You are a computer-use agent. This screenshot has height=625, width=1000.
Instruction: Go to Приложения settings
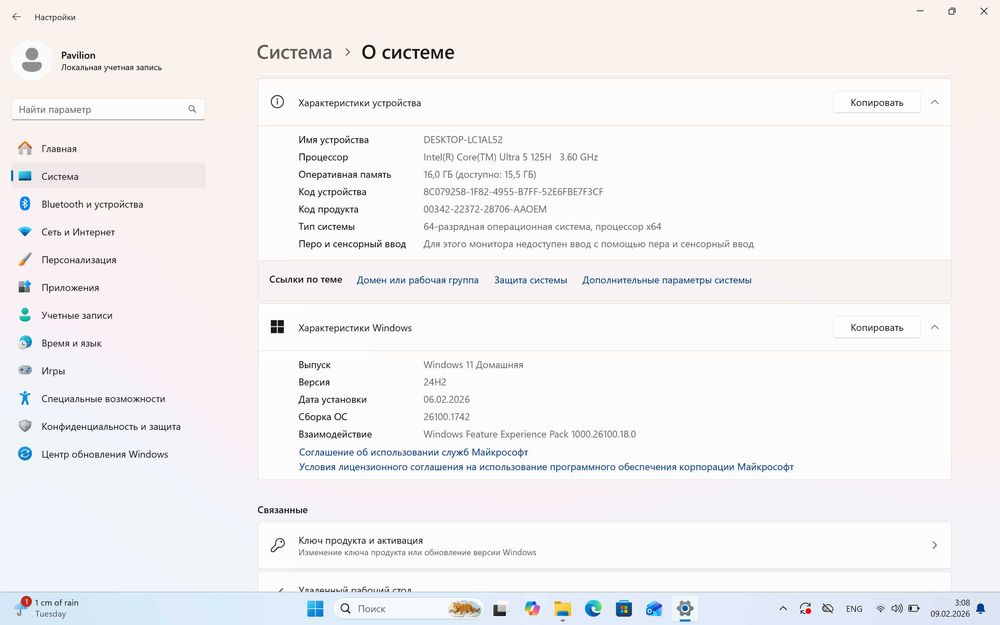click(108, 287)
